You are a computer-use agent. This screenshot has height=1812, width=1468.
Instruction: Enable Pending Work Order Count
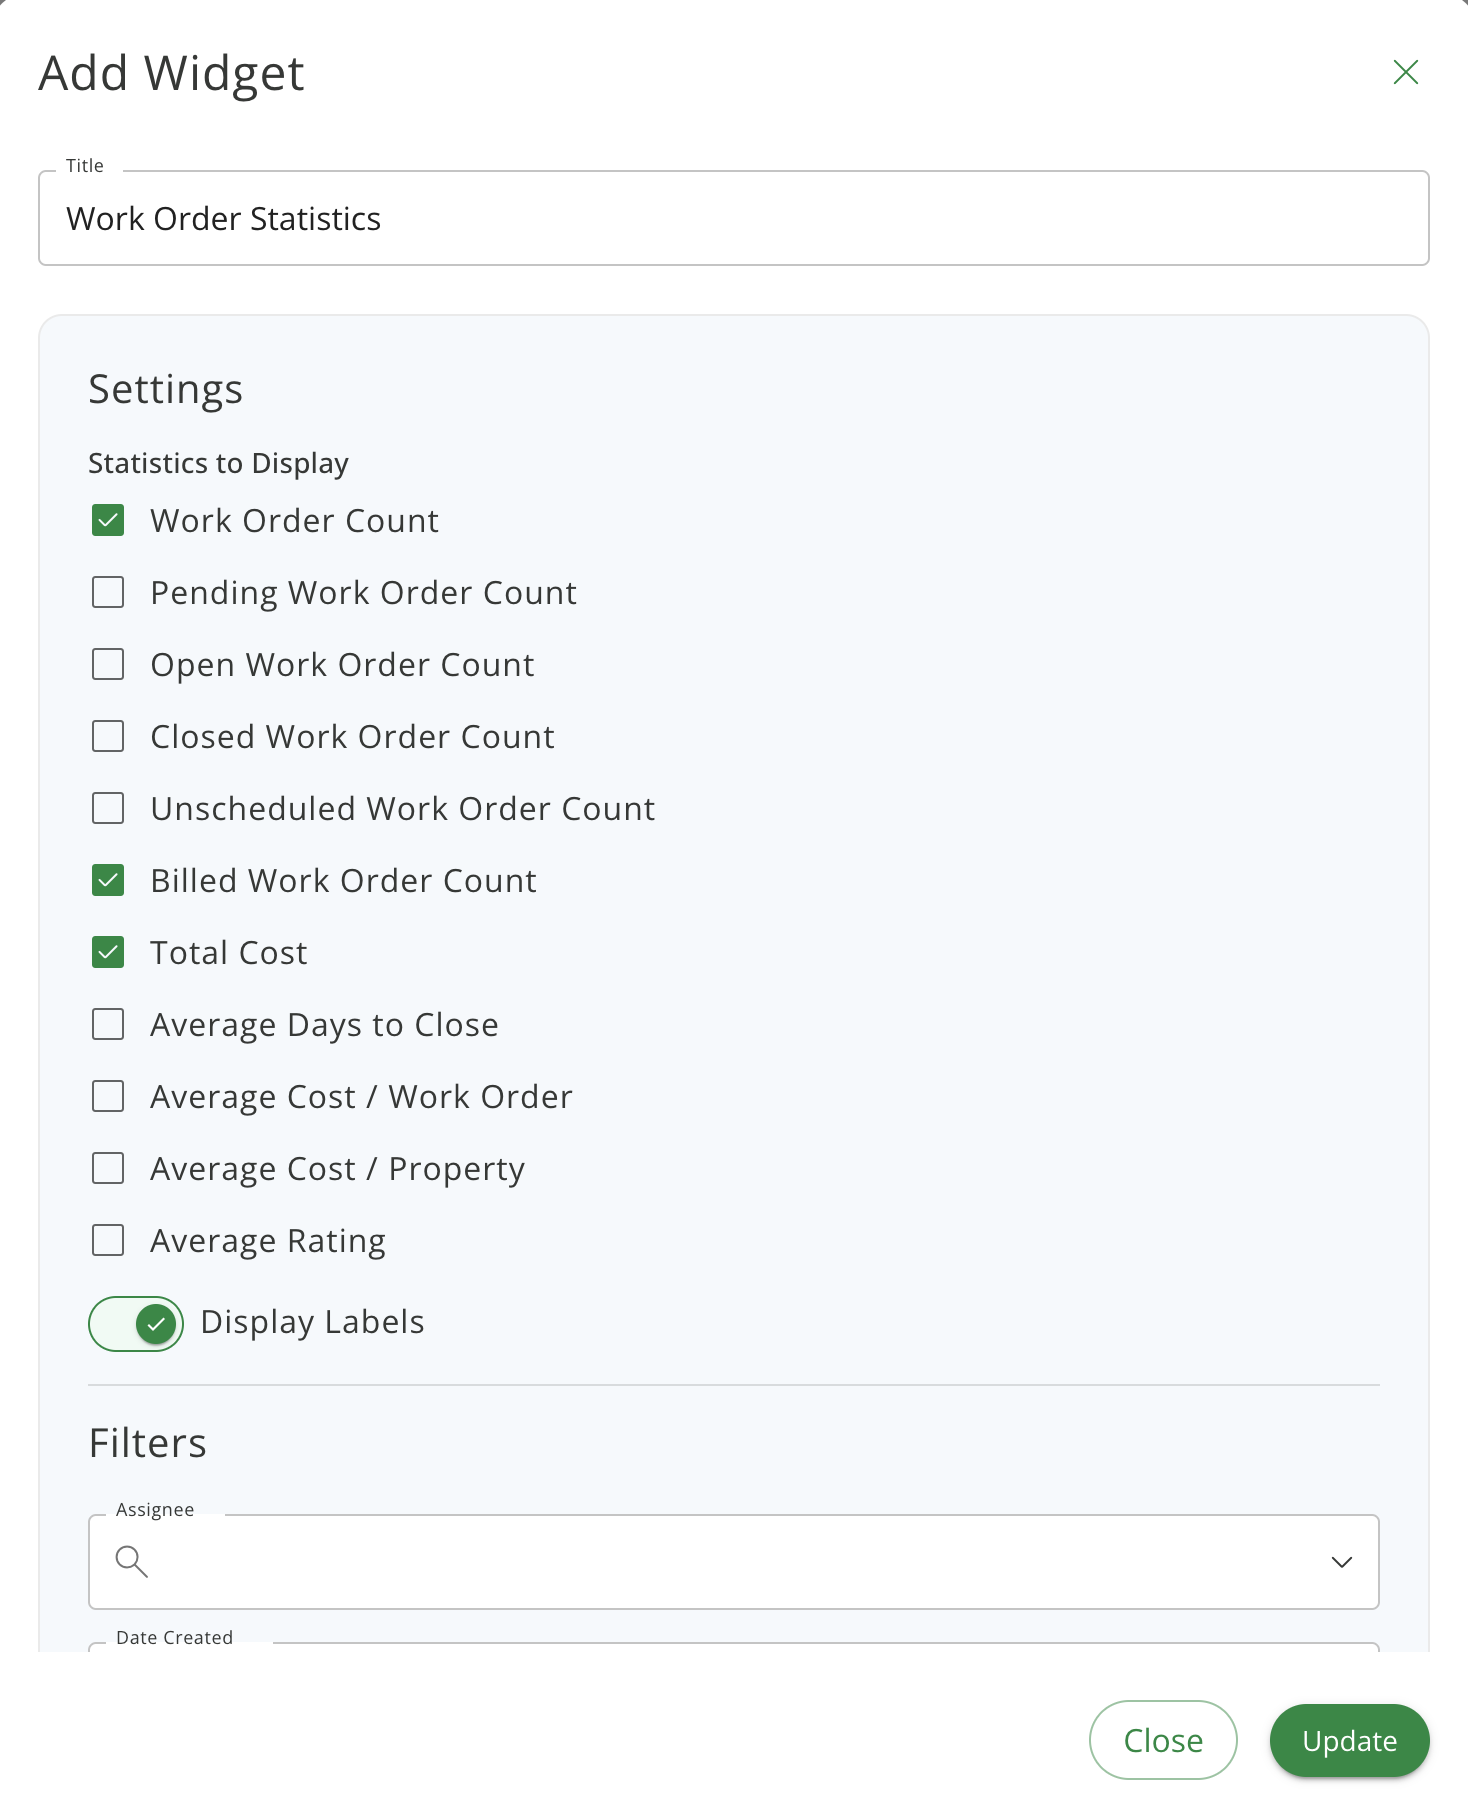click(x=107, y=592)
